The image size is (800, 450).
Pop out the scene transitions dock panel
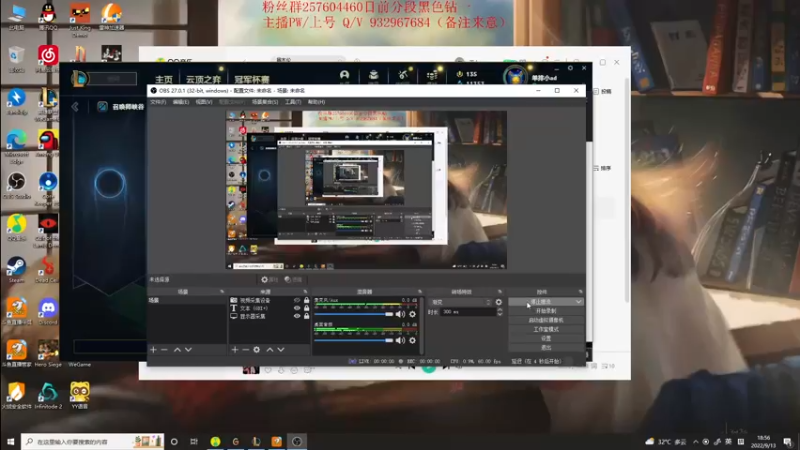pos(500,292)
